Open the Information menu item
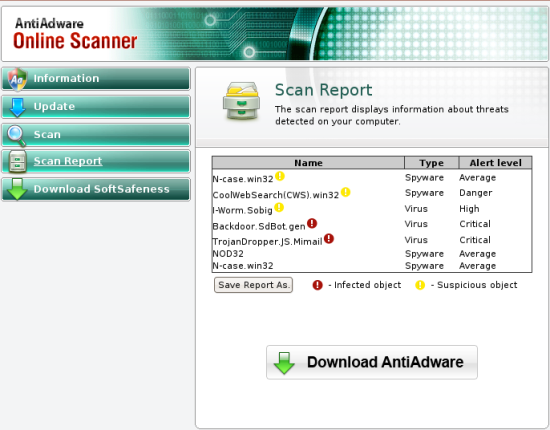The height and width of the screenshot is (430, 550). pos(96,79)
